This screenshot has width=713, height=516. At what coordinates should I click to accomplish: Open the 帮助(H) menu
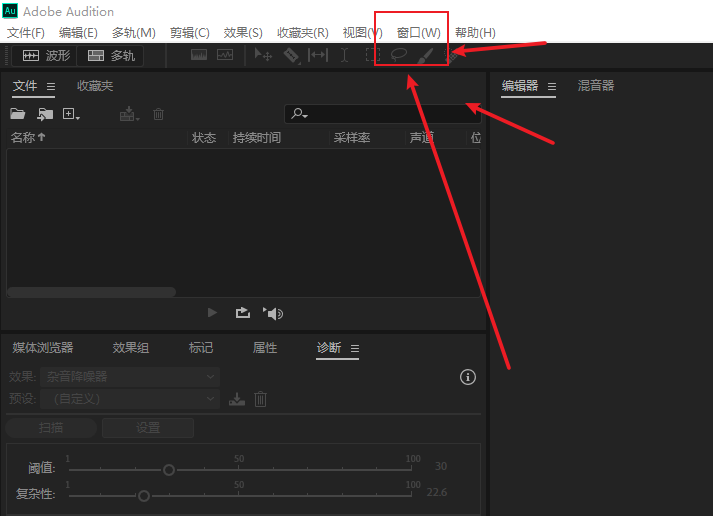[x=475, y=33]
